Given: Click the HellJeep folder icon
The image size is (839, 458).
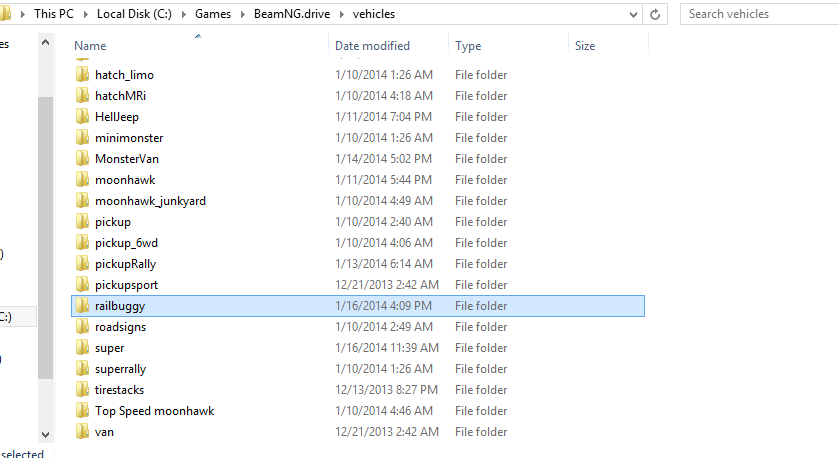Looking at the screenshot, I should (x=82, y=117).
